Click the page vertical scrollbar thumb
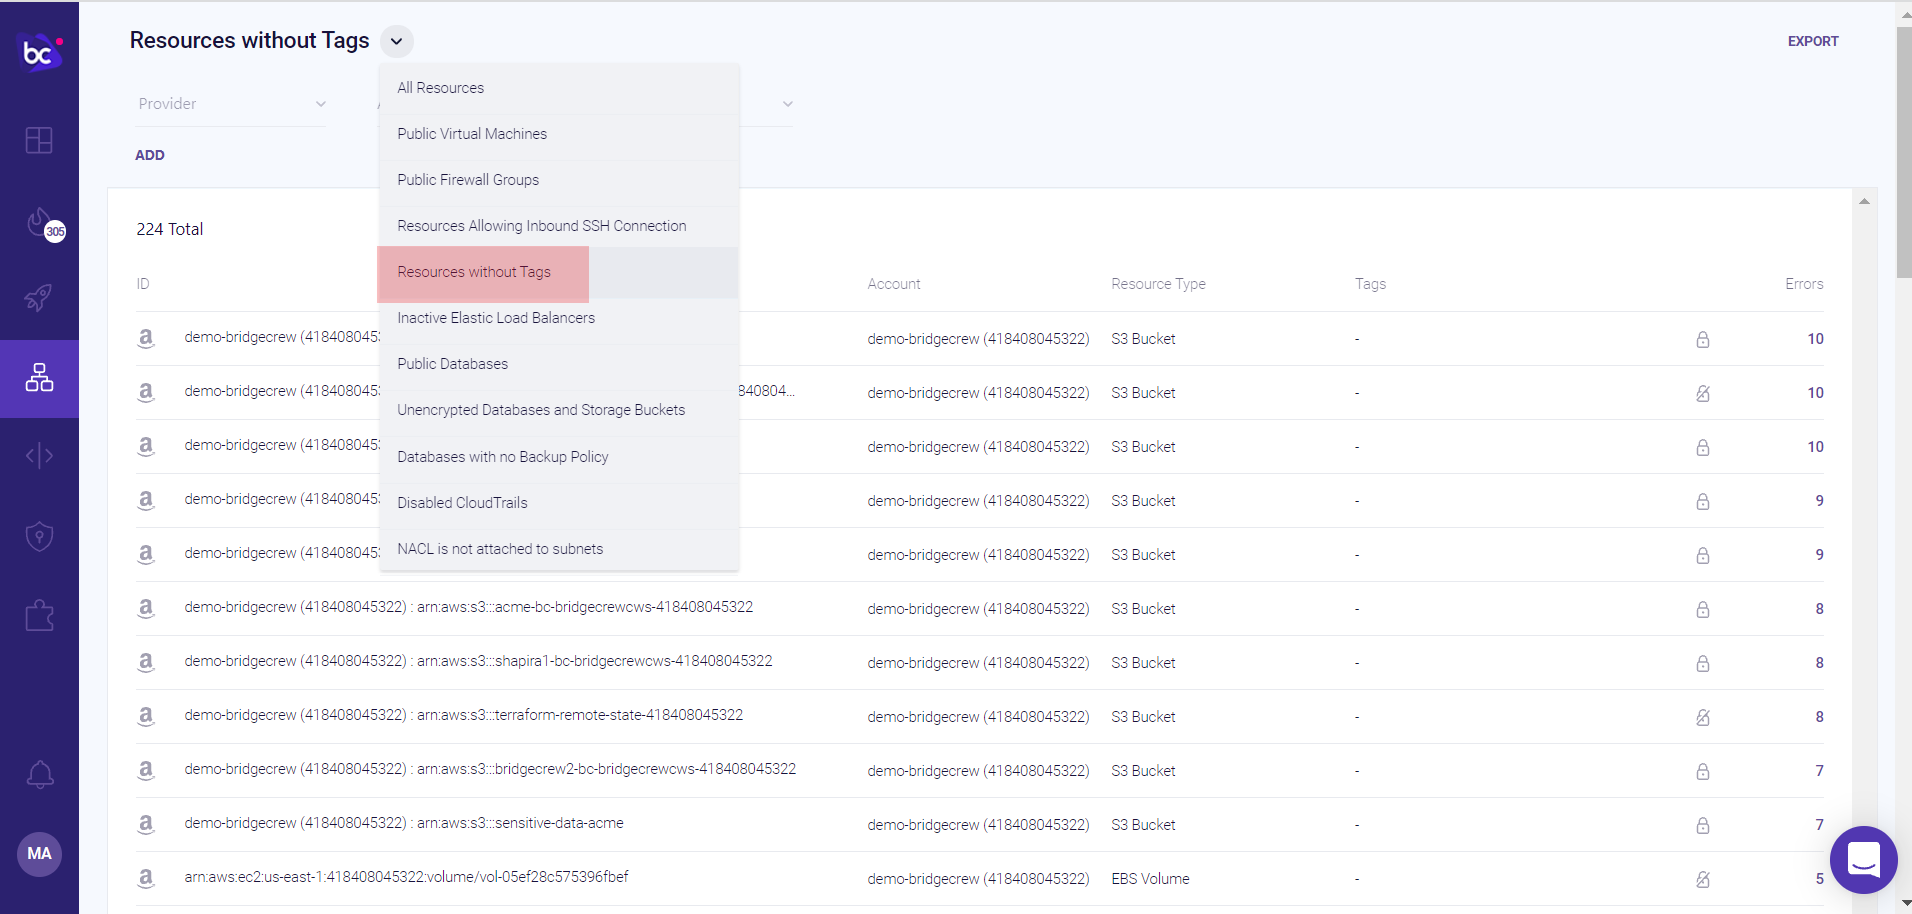Image resolution: width=1912 pixels, height=914 pixels. coord(1904,152)
